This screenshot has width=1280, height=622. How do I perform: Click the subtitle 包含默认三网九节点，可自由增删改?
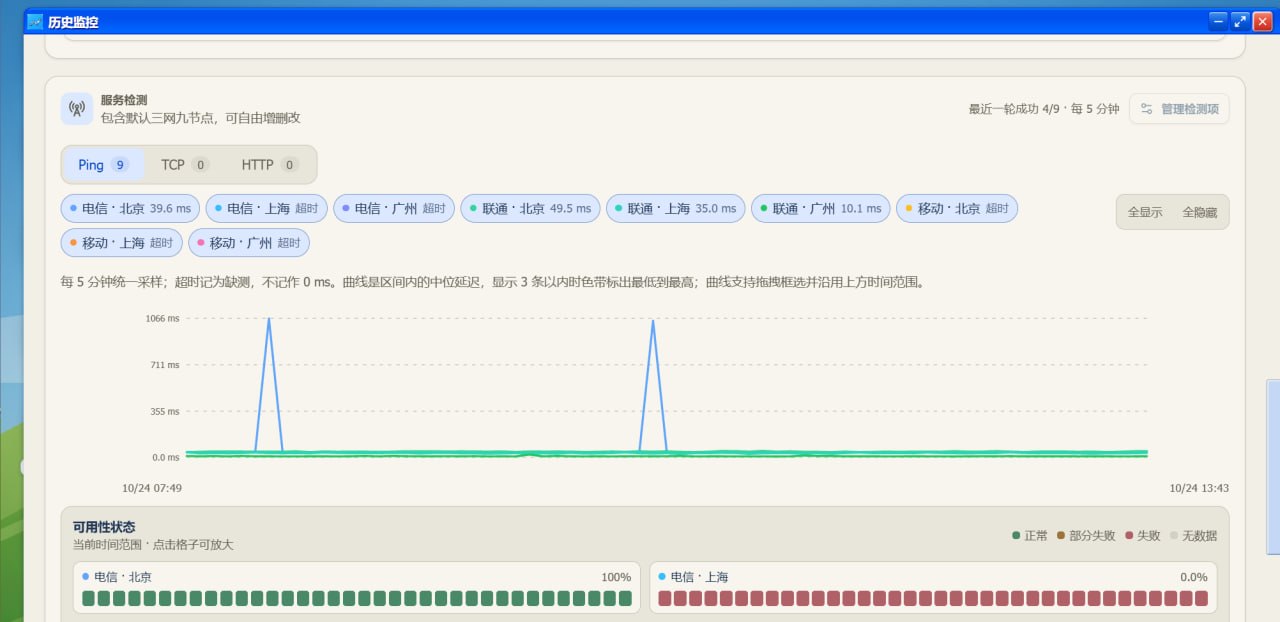coord(200,118)
